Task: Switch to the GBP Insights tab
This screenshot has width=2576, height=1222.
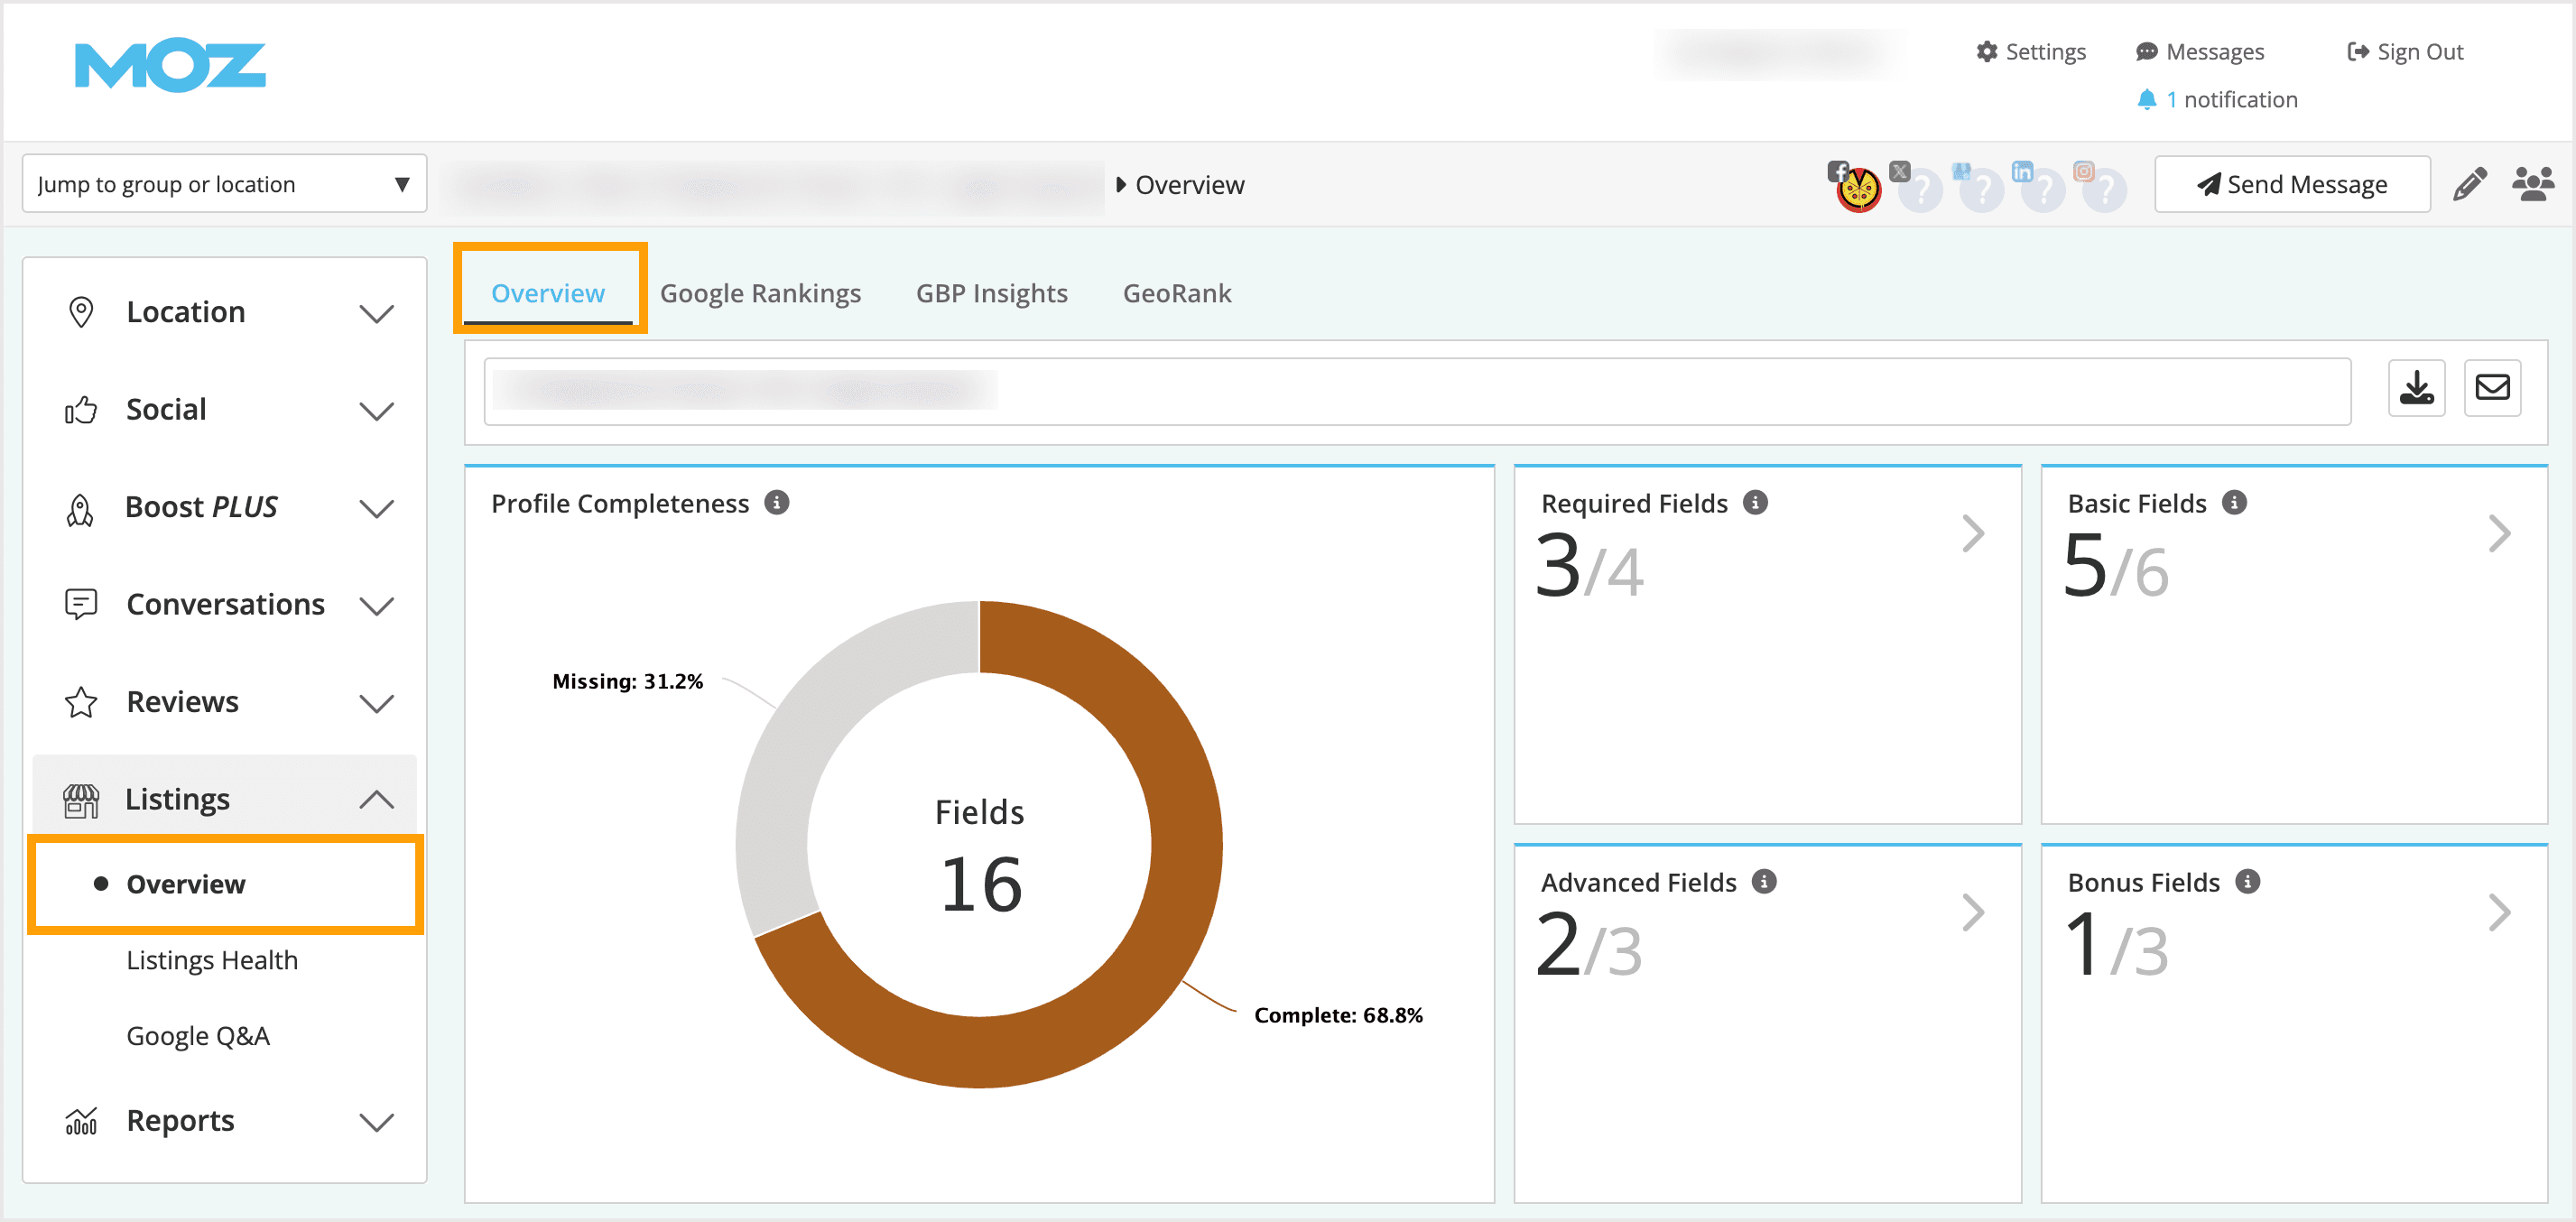Action: pos(991,294)
